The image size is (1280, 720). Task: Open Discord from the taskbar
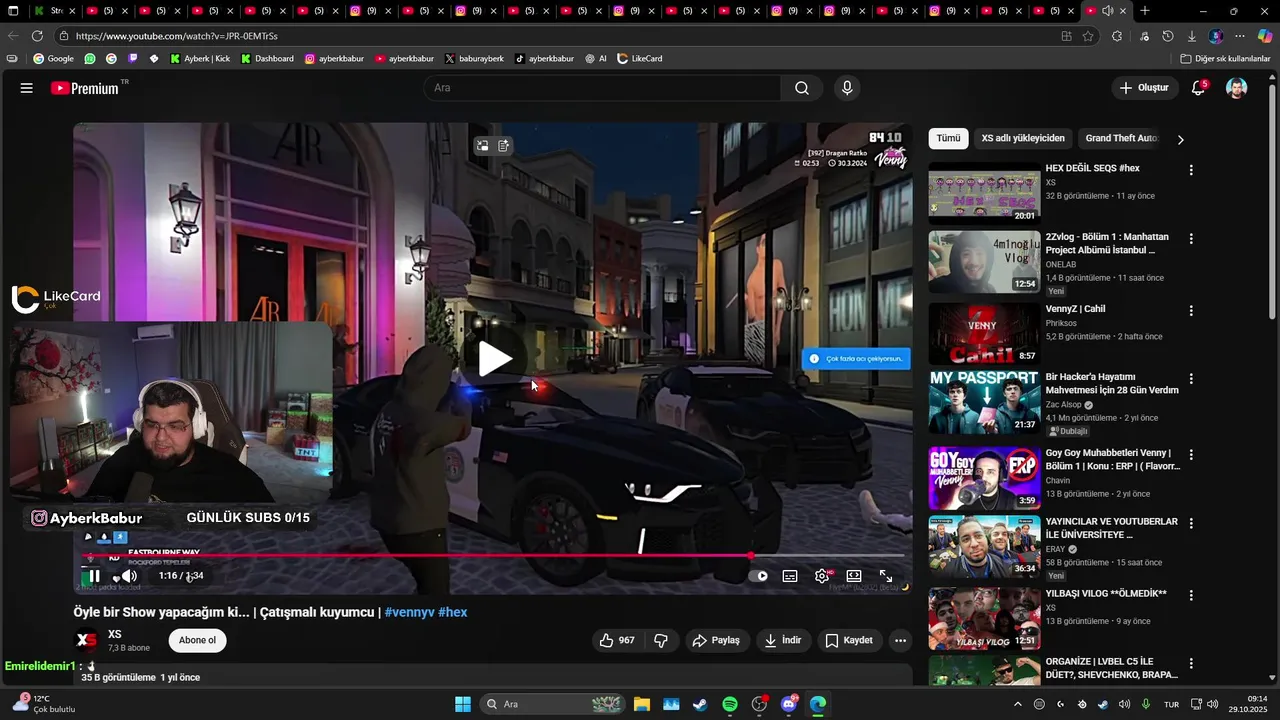789,704
